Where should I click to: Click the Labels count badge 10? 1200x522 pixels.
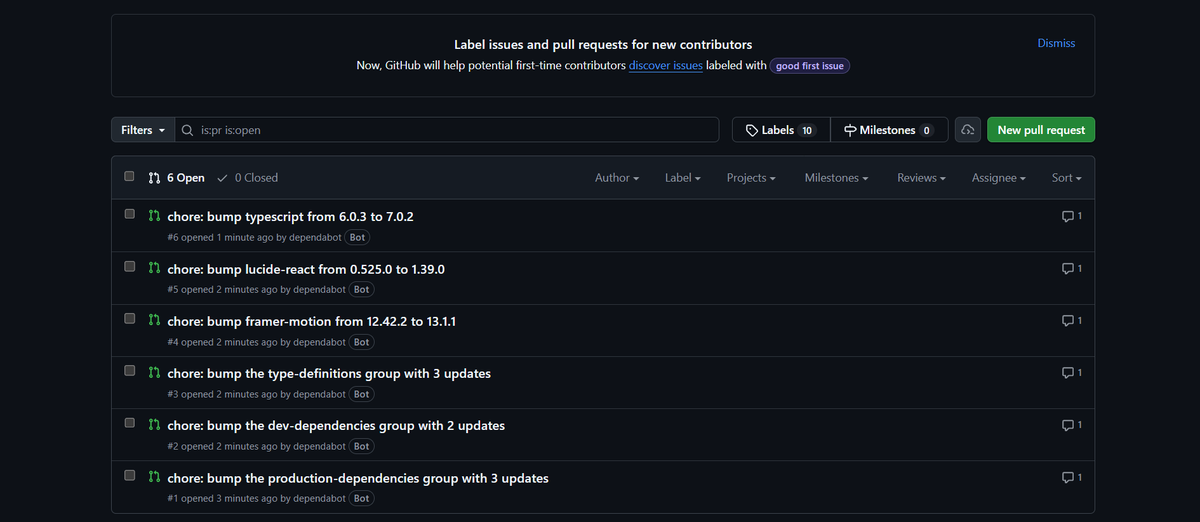click(807, 130)
